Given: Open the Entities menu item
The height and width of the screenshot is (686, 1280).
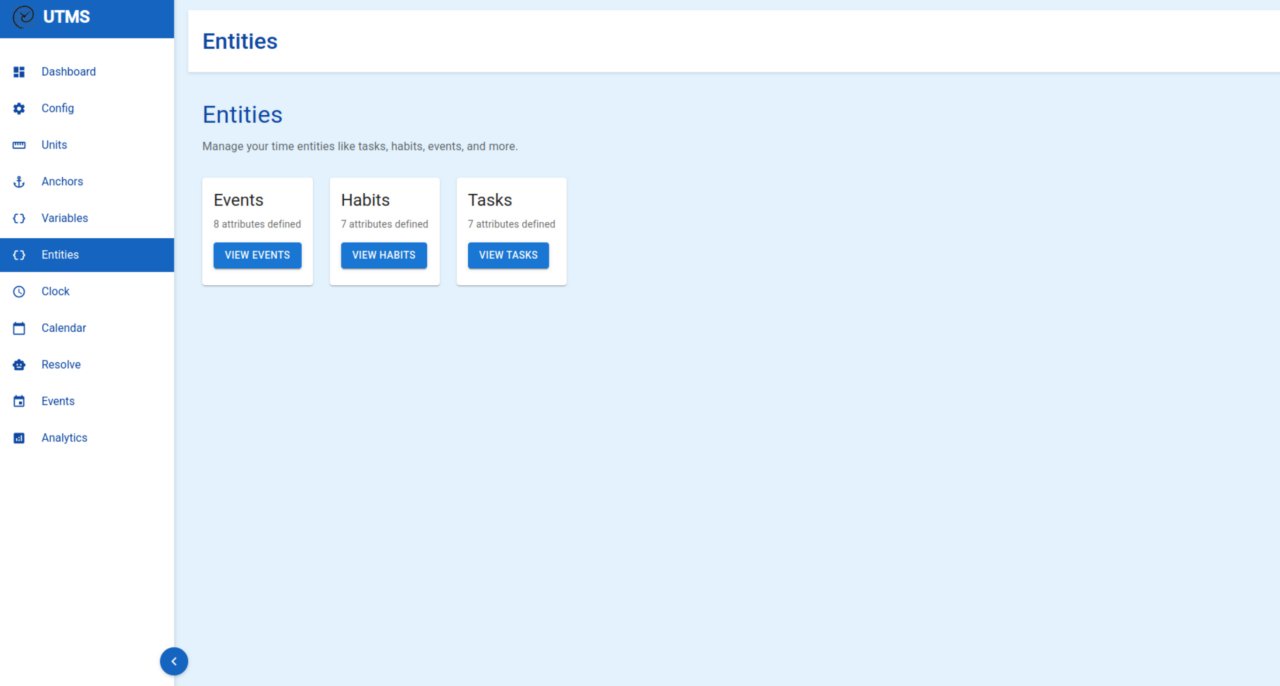Looking at the screenshot, I should pos(60,255).
